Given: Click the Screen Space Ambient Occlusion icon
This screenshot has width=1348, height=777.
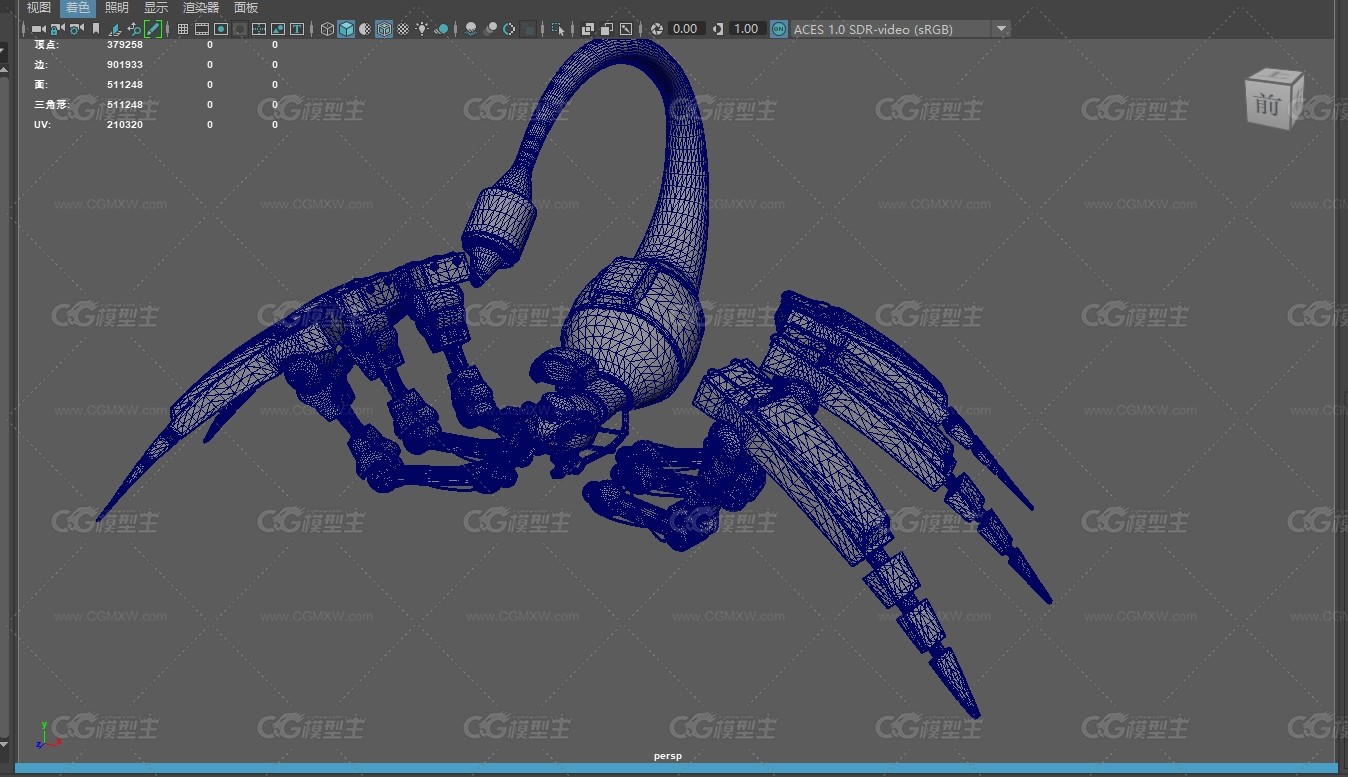Looking at the screenshot, I should (471, 29).
